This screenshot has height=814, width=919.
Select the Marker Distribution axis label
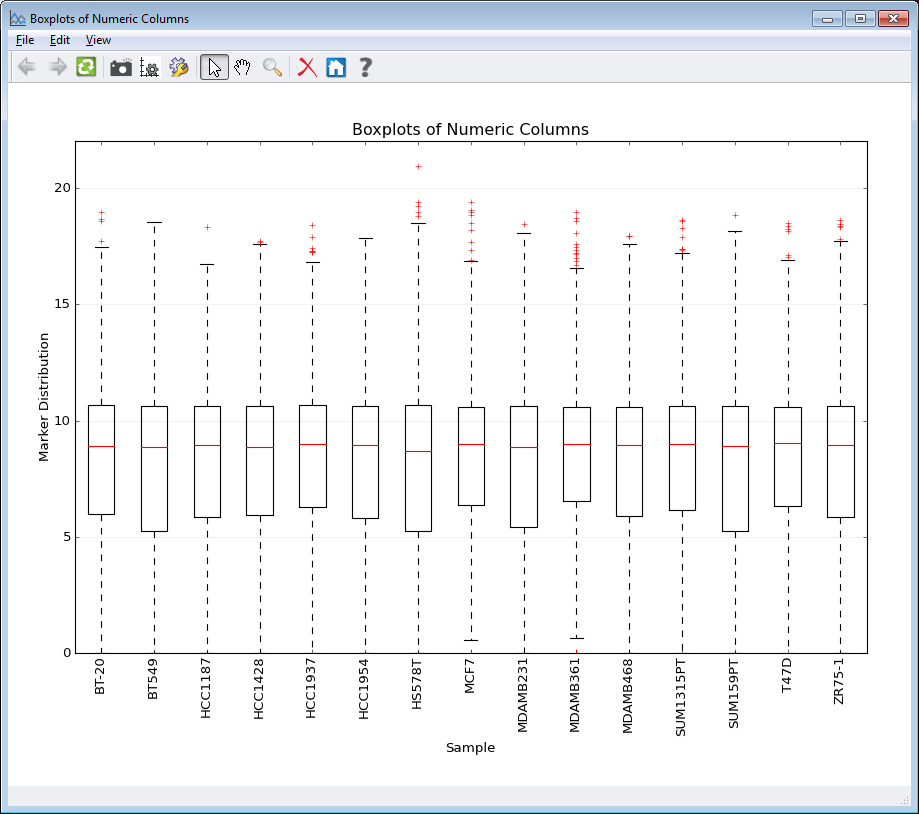point(42,394)
